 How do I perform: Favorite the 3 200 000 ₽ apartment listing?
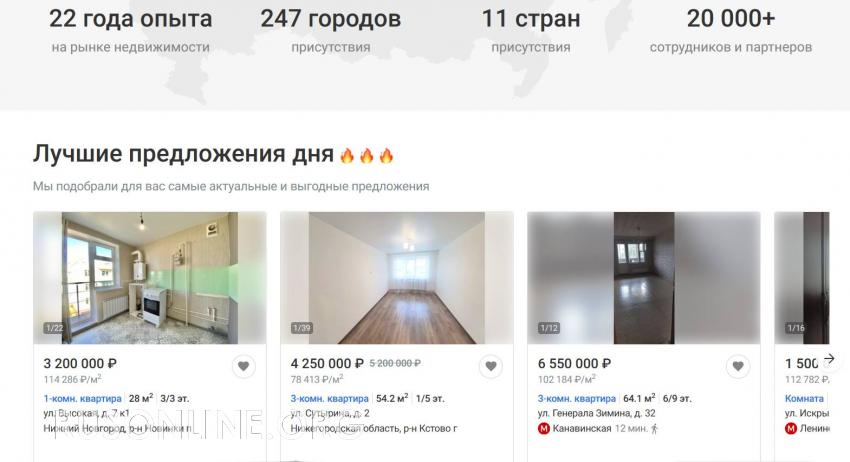pyautogui.click(x=243, y=367)
